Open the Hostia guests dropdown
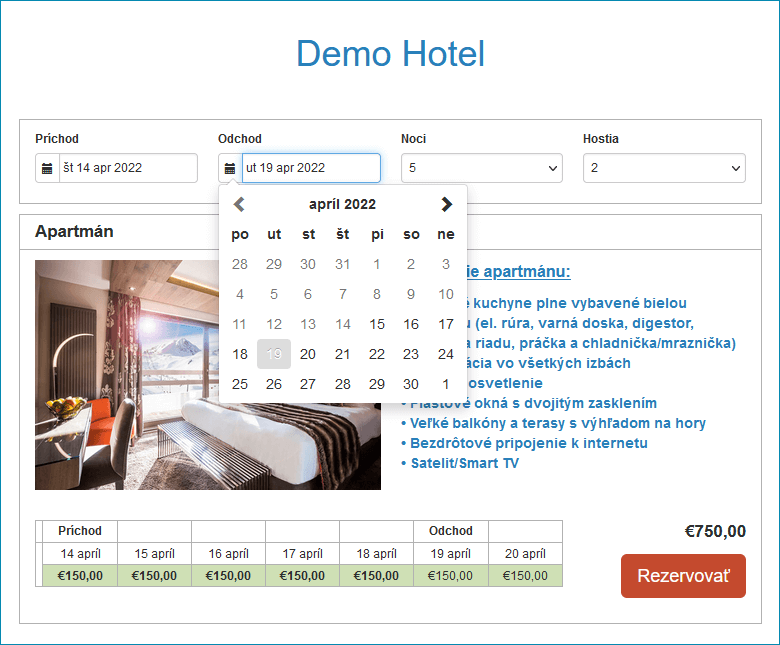The height and width of the screenshot is (645, 780). coord(664,168)
